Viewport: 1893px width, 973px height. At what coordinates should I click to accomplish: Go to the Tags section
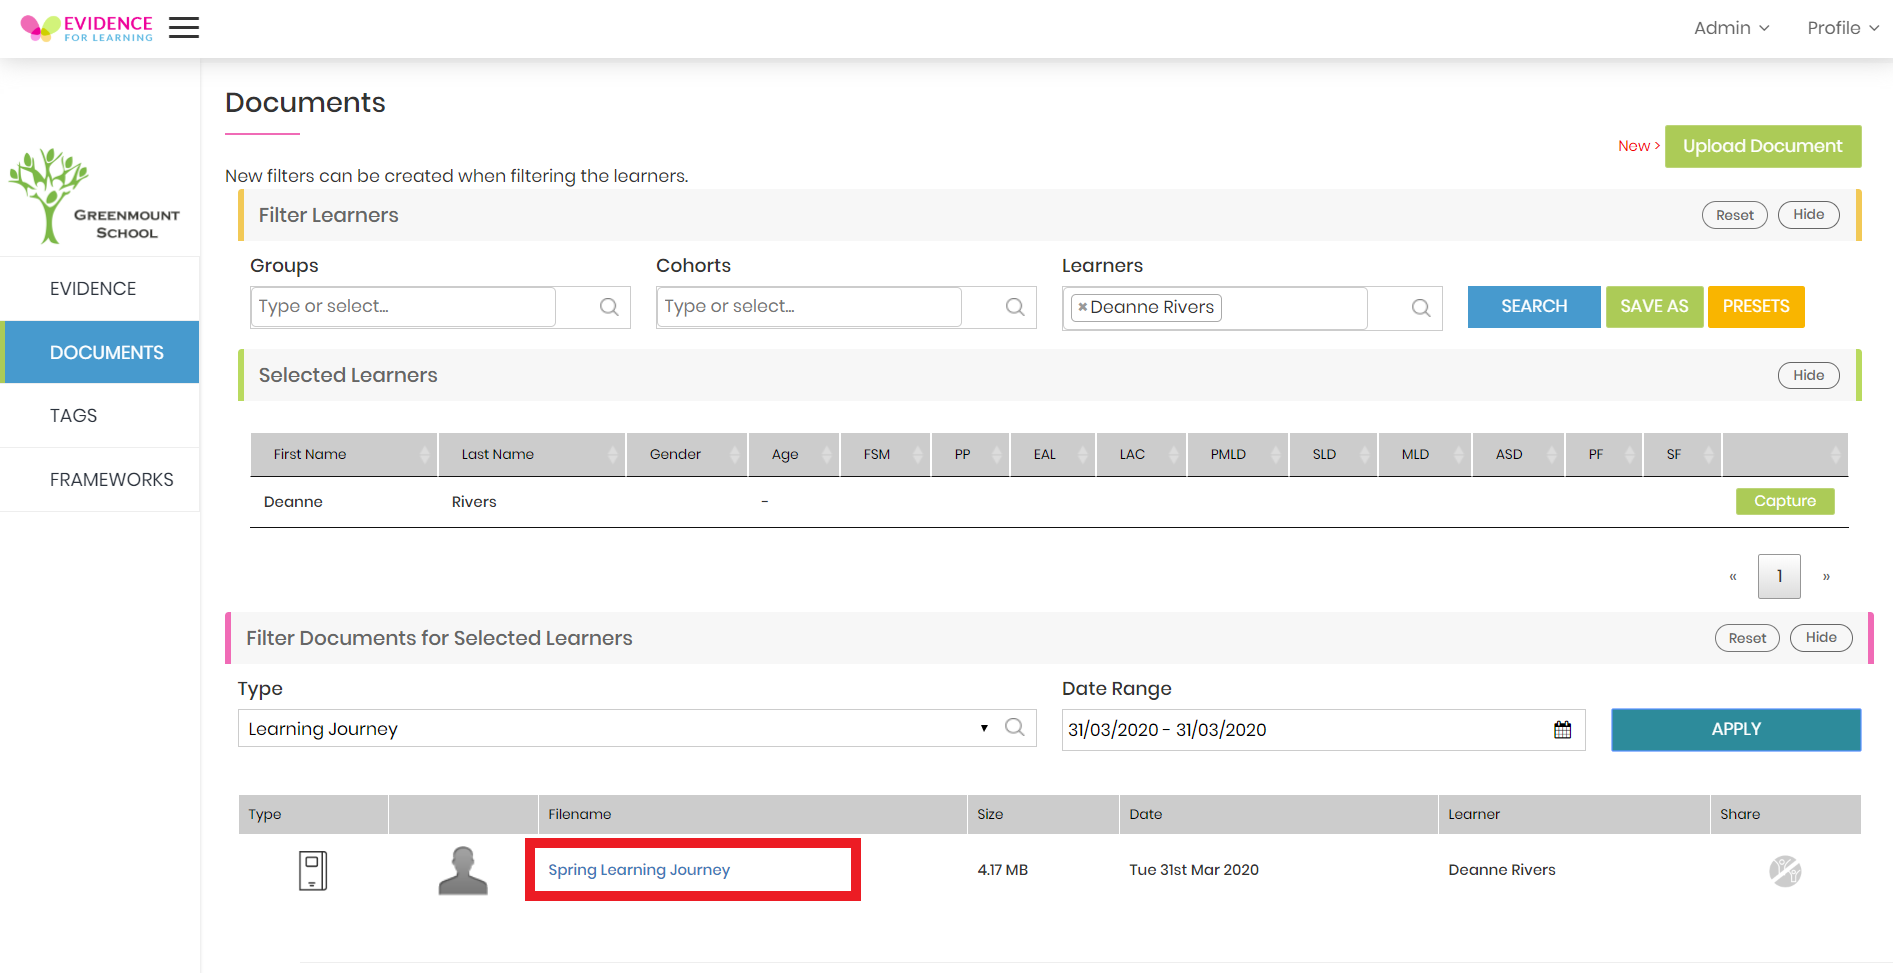pyautogui.click(x=73, y=415)
